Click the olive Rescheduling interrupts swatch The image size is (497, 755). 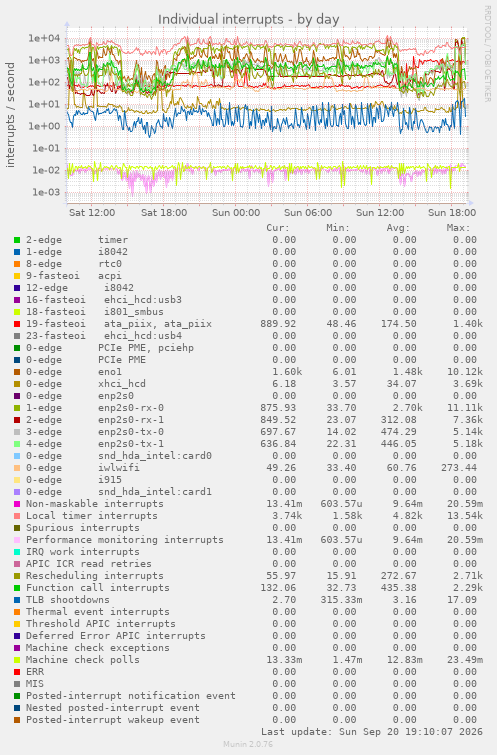click(x=17, y=576)
